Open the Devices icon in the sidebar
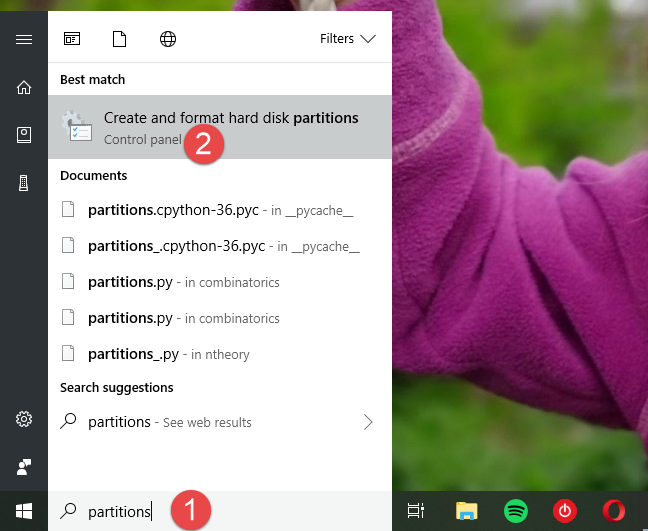 coord(24,183)
